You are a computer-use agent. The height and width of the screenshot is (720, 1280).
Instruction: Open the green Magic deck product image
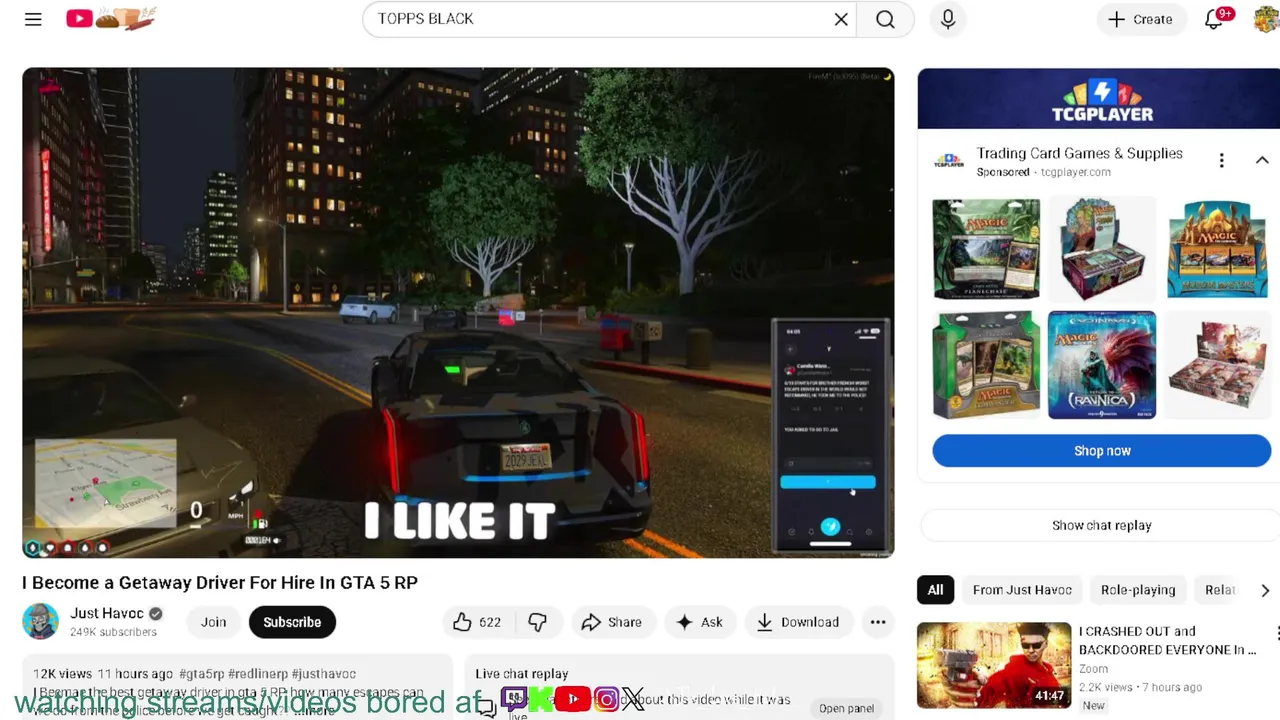coord(986,365)
